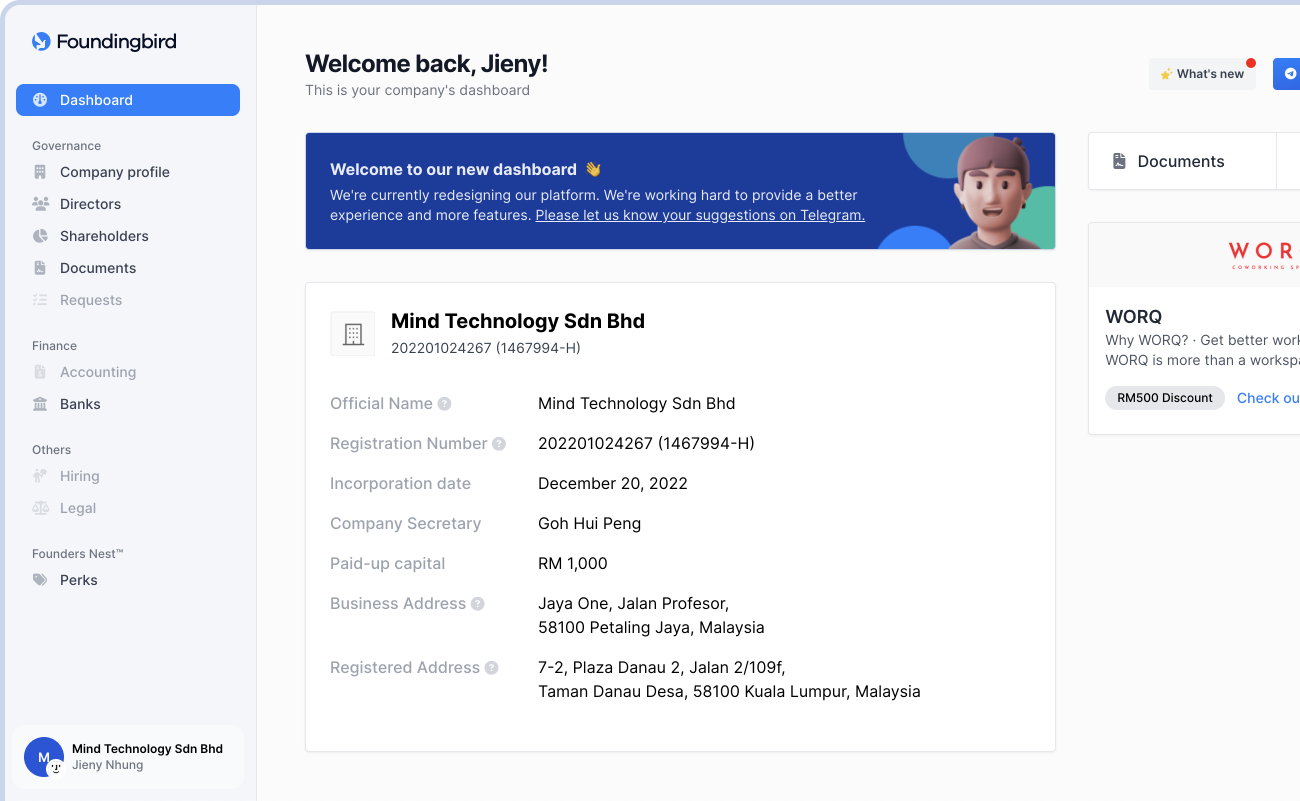Screen dimensions: 1300x801
Task: Click the blue Telegram icon button
Action: [1288, 74]
